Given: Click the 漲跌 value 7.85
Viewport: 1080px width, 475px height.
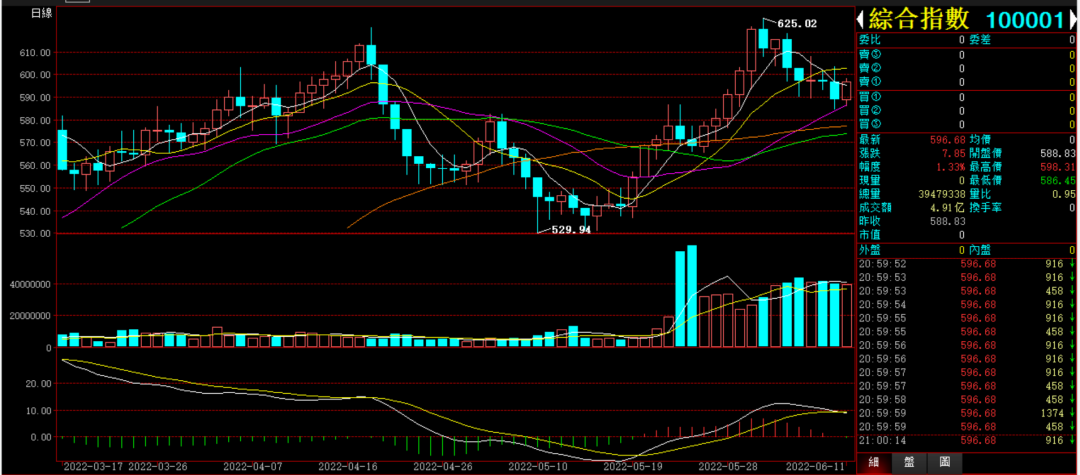Looking at the screenshot, I should pyautogui.click(x=954, y=154).
